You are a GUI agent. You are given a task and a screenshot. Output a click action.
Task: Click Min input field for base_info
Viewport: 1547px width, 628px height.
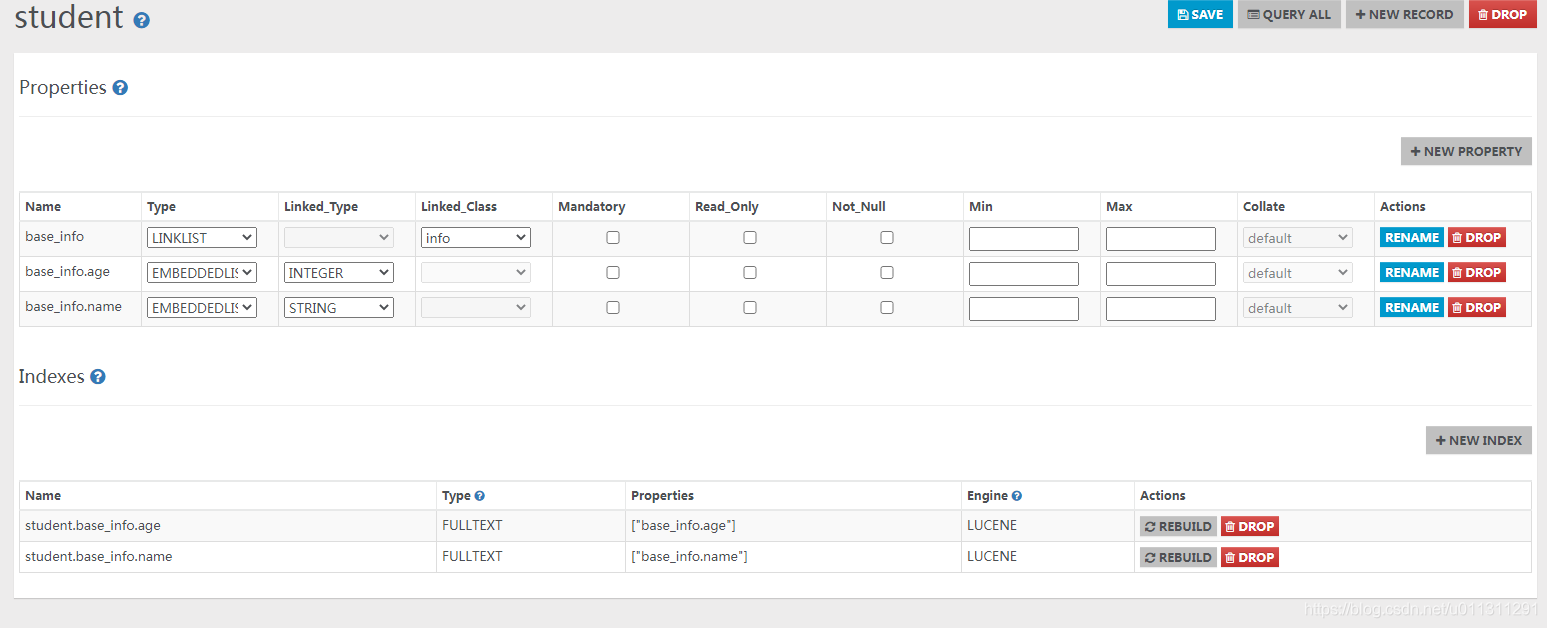[1024, 239]
